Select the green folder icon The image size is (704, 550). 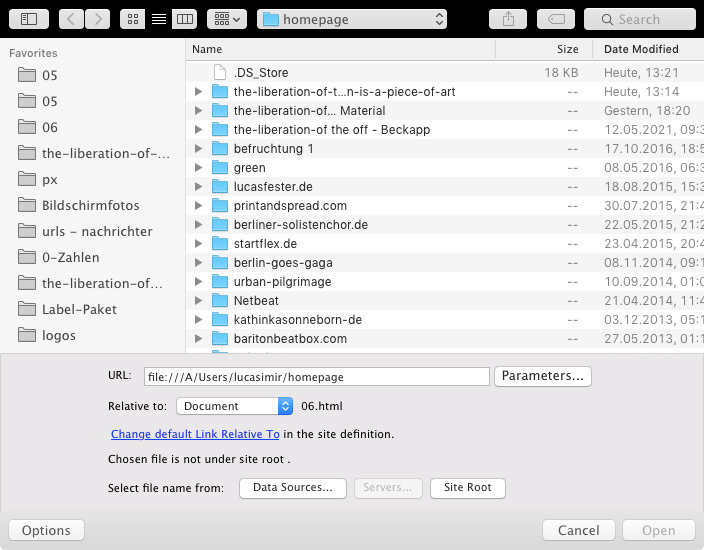220,167
